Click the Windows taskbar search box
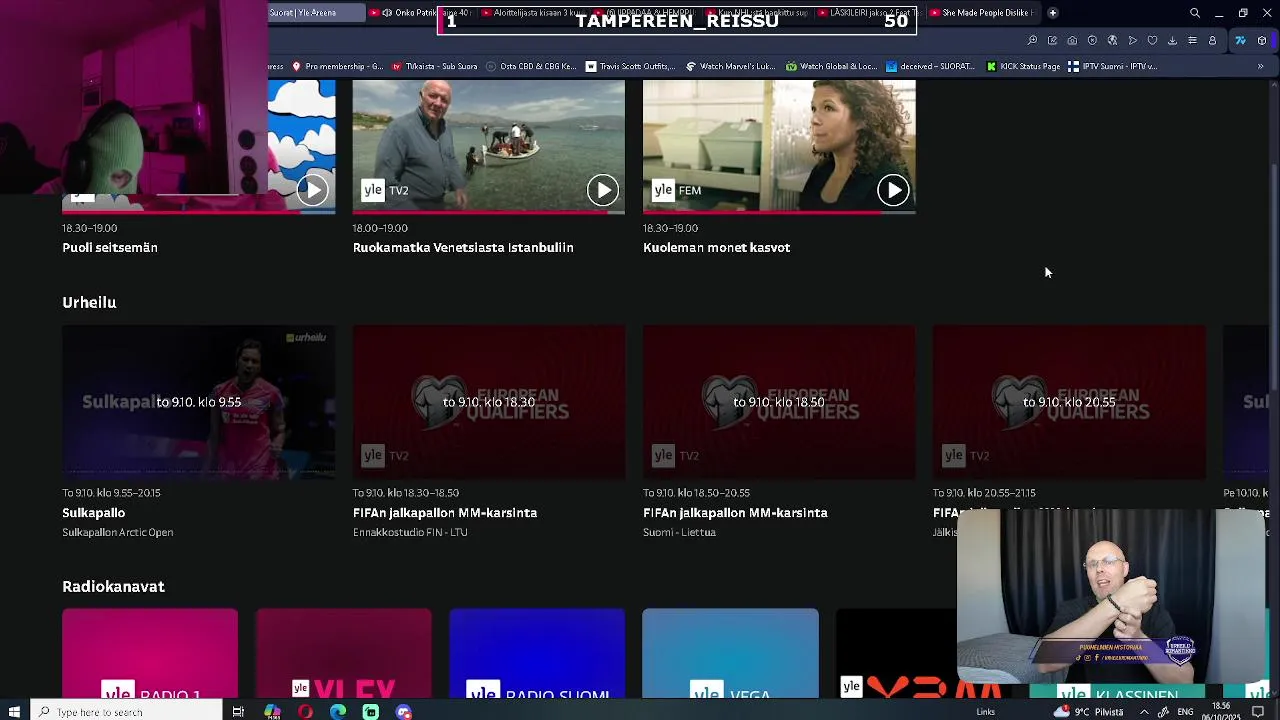The image size is (1280, 720). click(125, 712)
